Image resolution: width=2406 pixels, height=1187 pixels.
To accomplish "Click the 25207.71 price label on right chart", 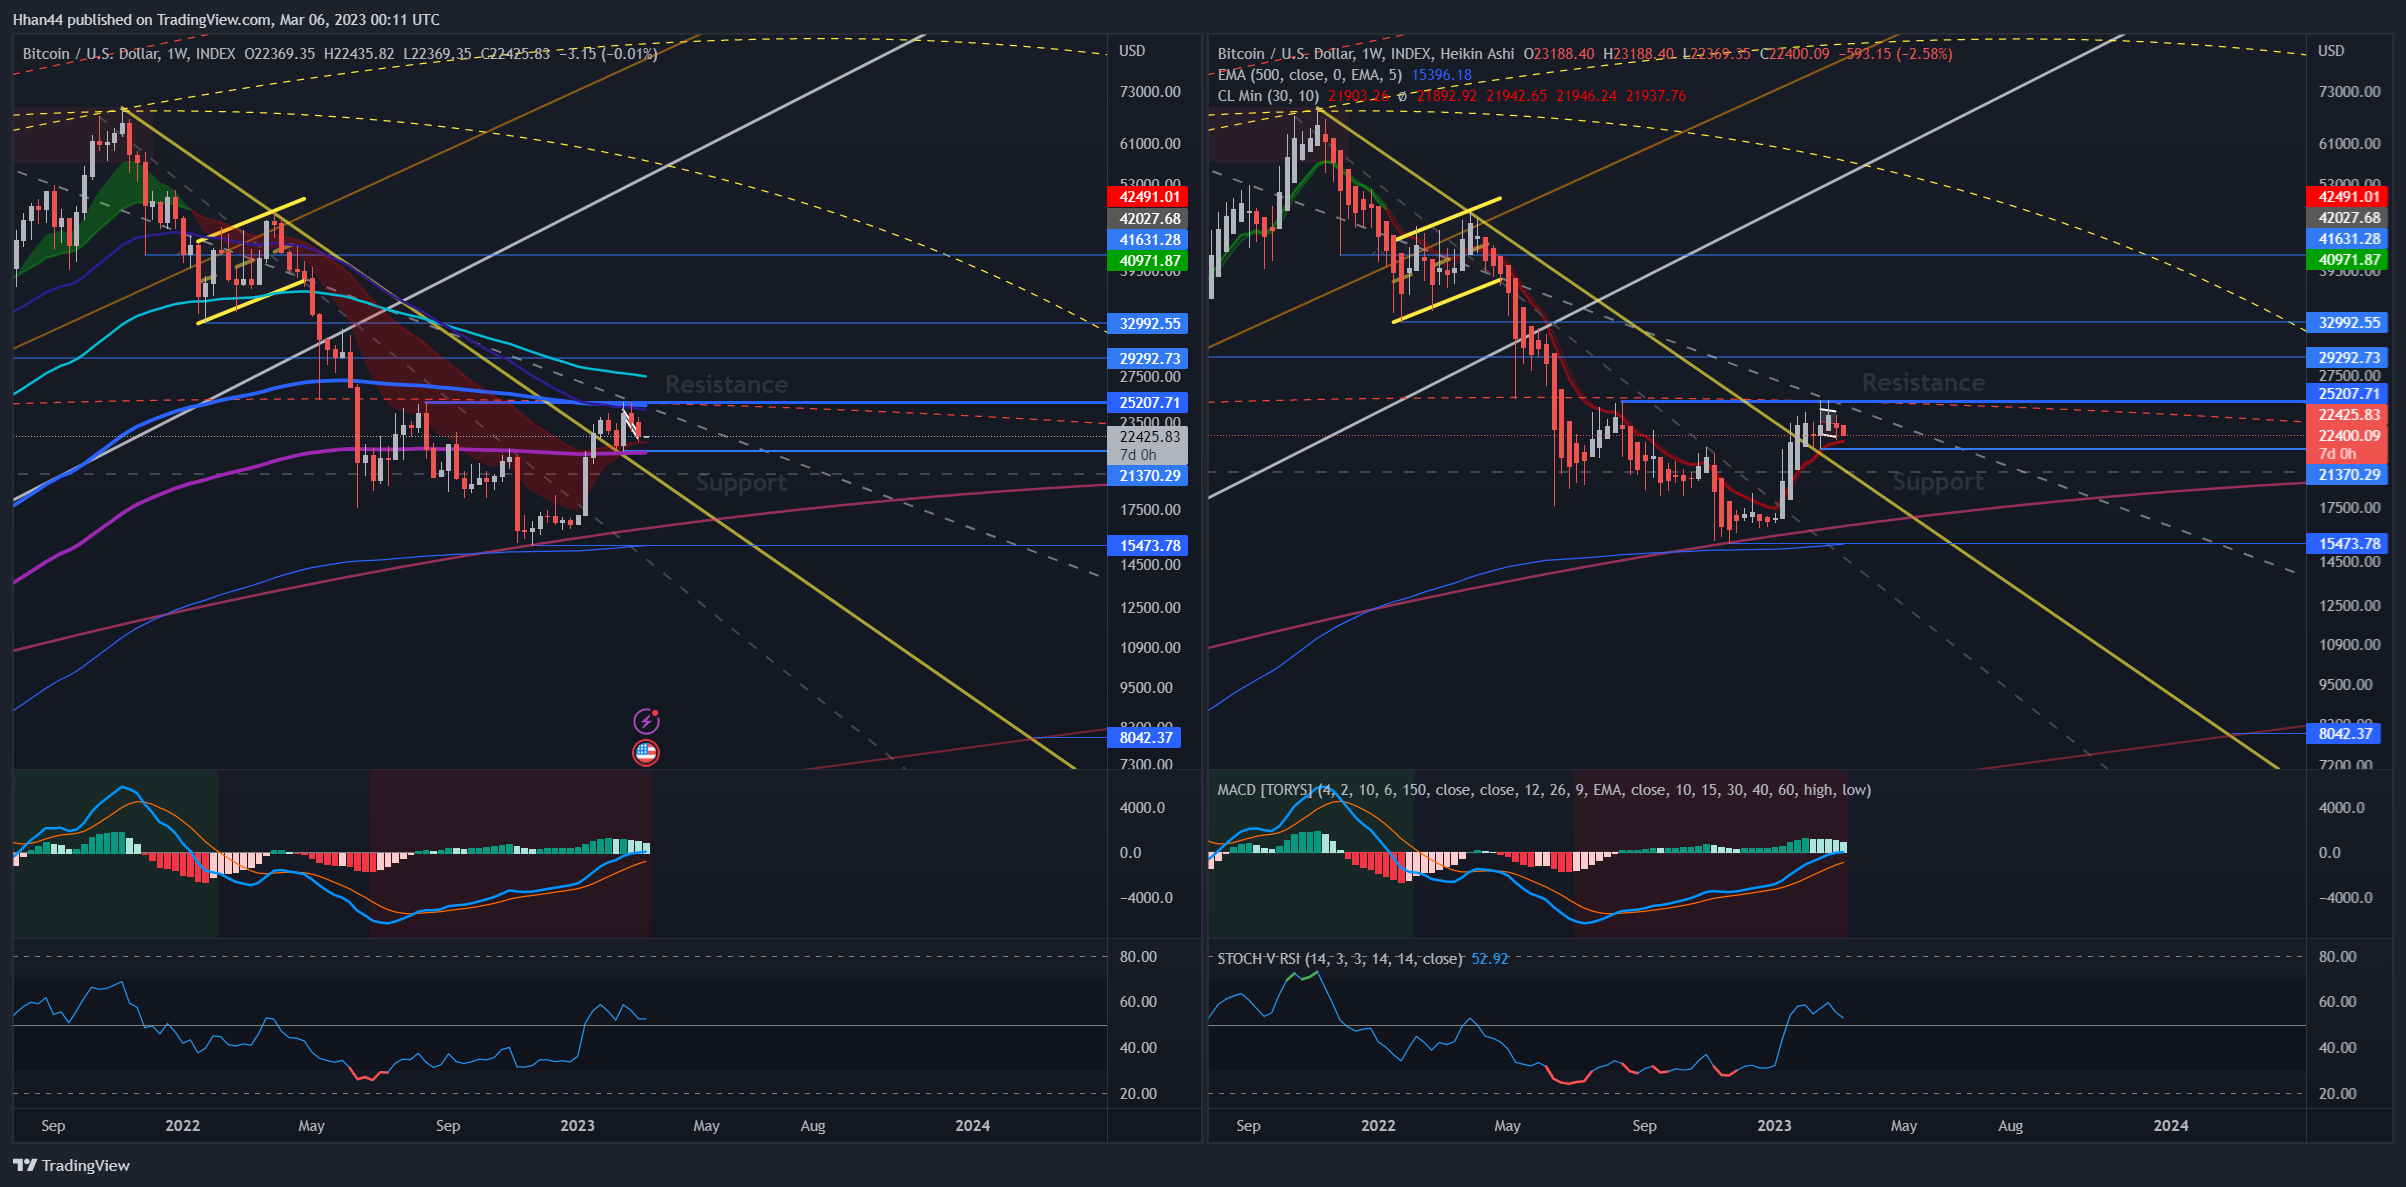I will click(x=2346, y=393).
